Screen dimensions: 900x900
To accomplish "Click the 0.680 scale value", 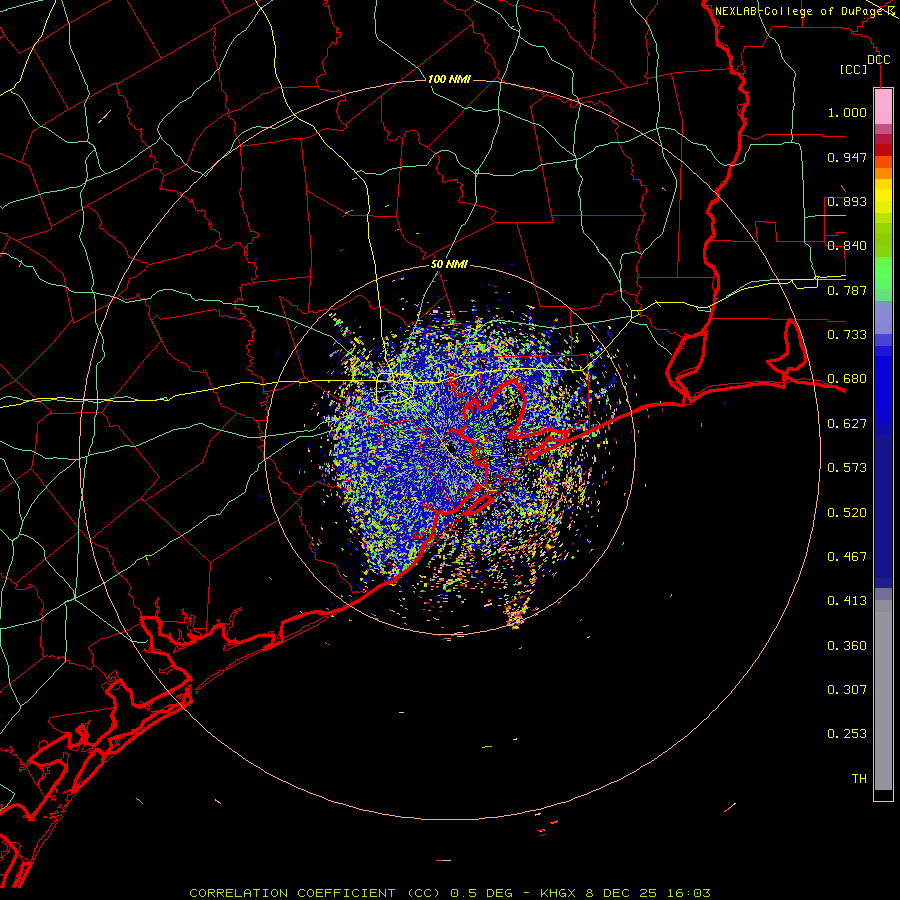I will pyautogui.click(x=847, y=379).
